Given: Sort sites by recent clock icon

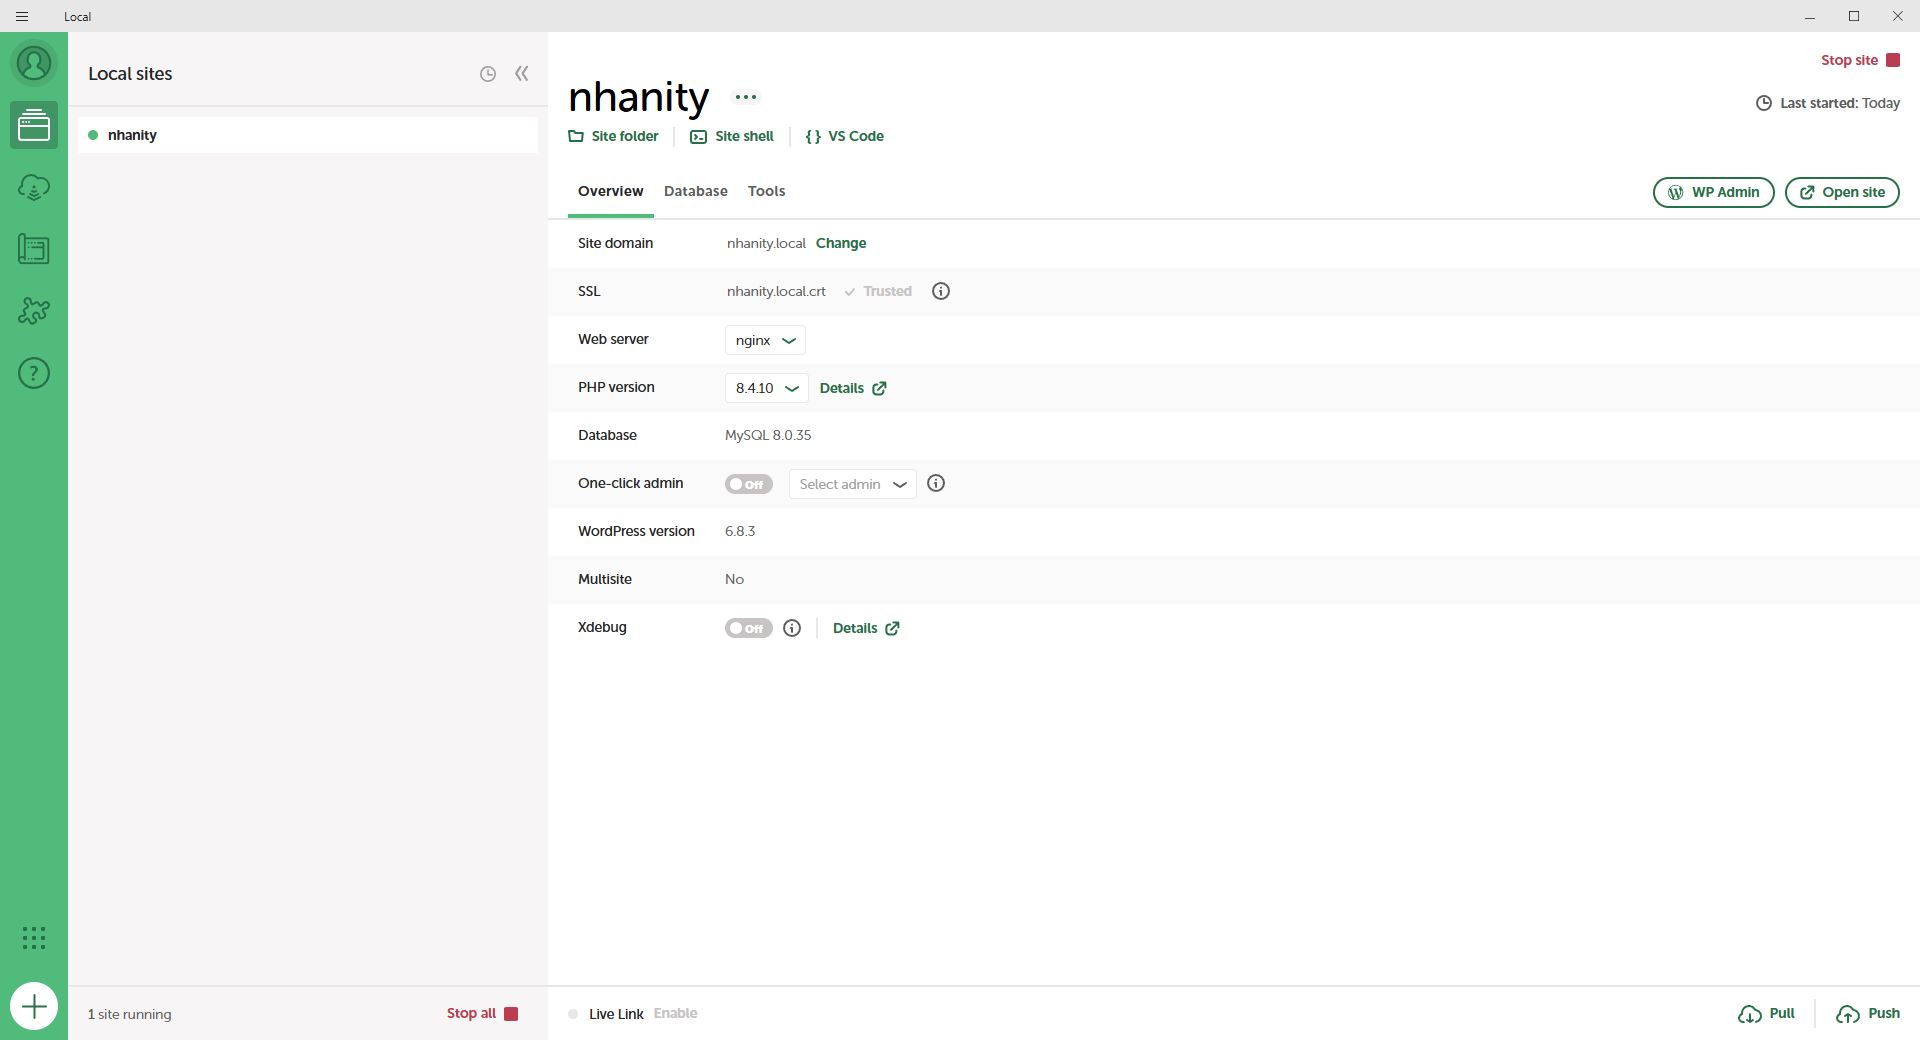Looking at the screenshot, I should coord(488,74).
